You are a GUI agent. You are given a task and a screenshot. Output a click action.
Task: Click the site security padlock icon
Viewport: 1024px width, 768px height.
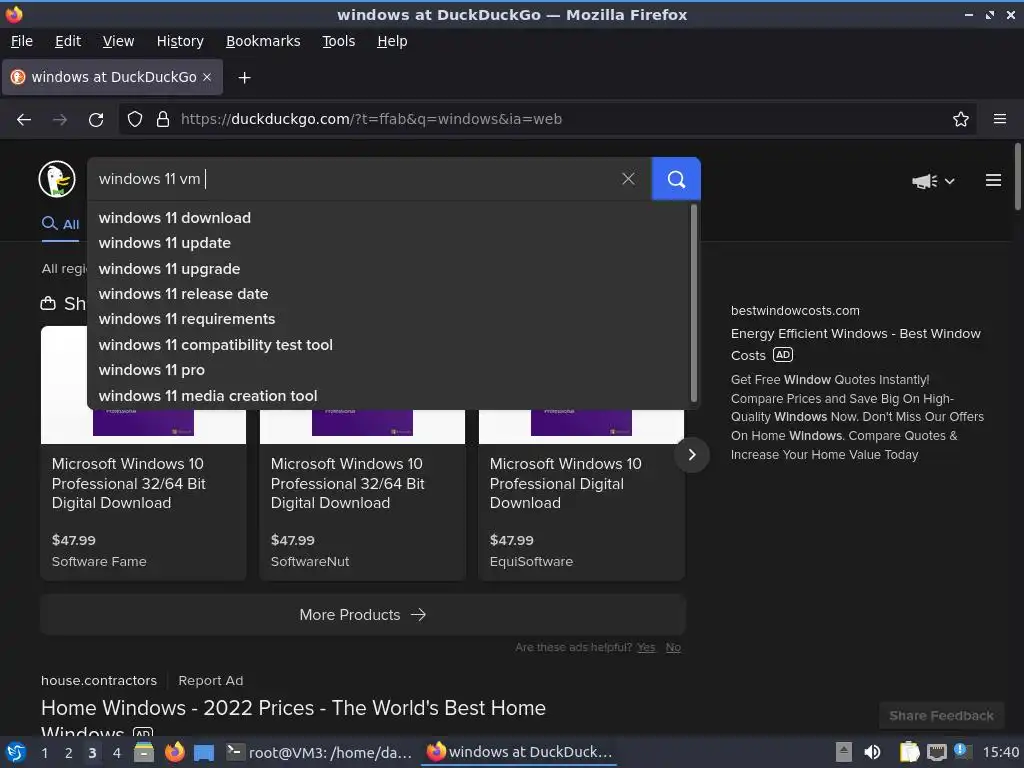pos(163,119)
